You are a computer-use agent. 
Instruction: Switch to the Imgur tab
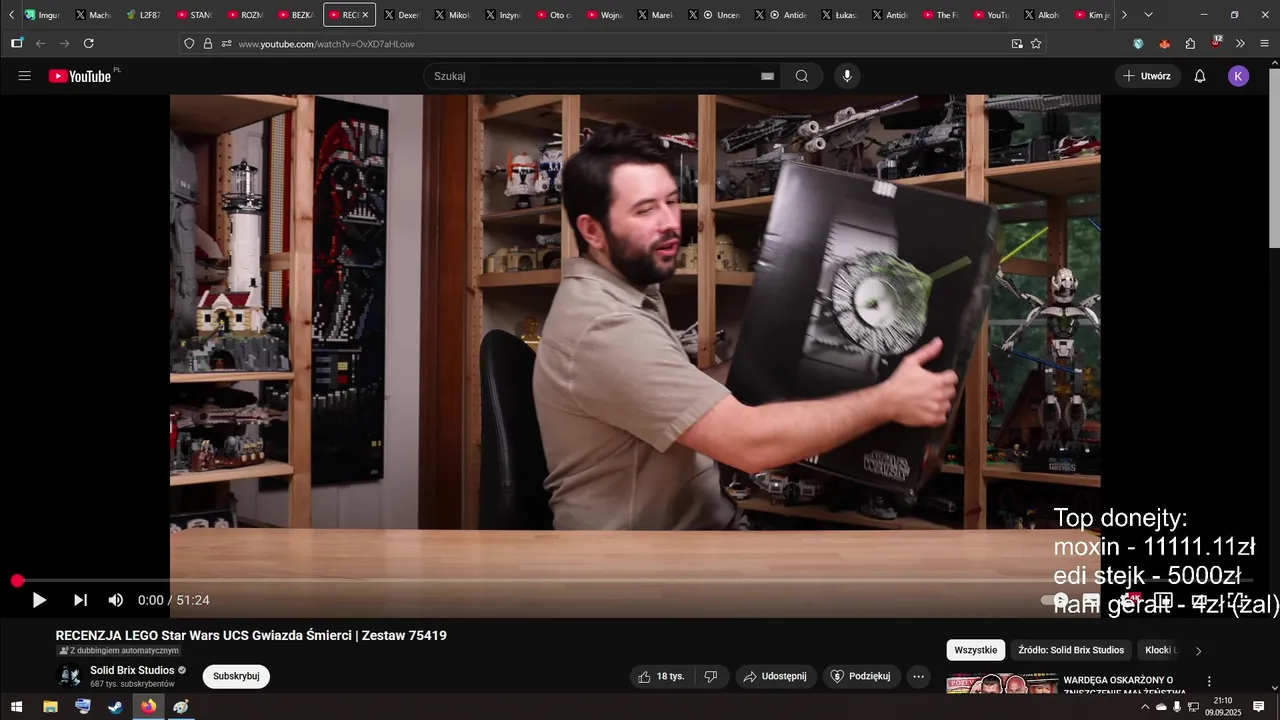[43, 15]
